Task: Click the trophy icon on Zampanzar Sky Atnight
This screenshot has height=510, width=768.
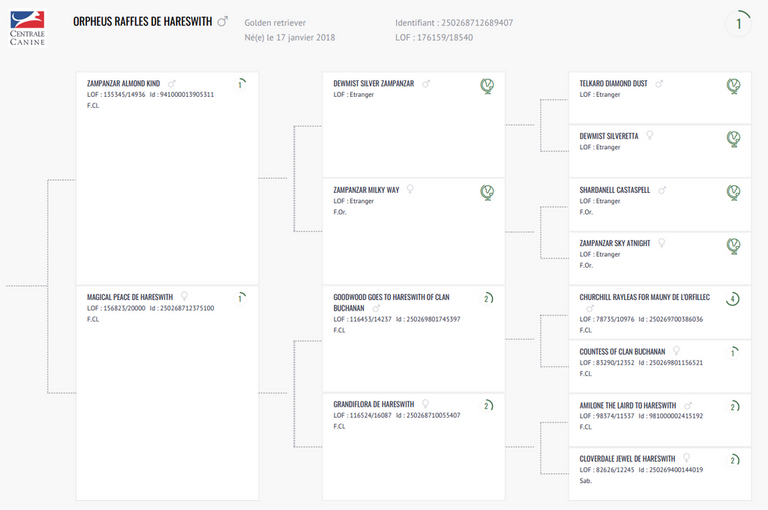Action: coord(733,245)
